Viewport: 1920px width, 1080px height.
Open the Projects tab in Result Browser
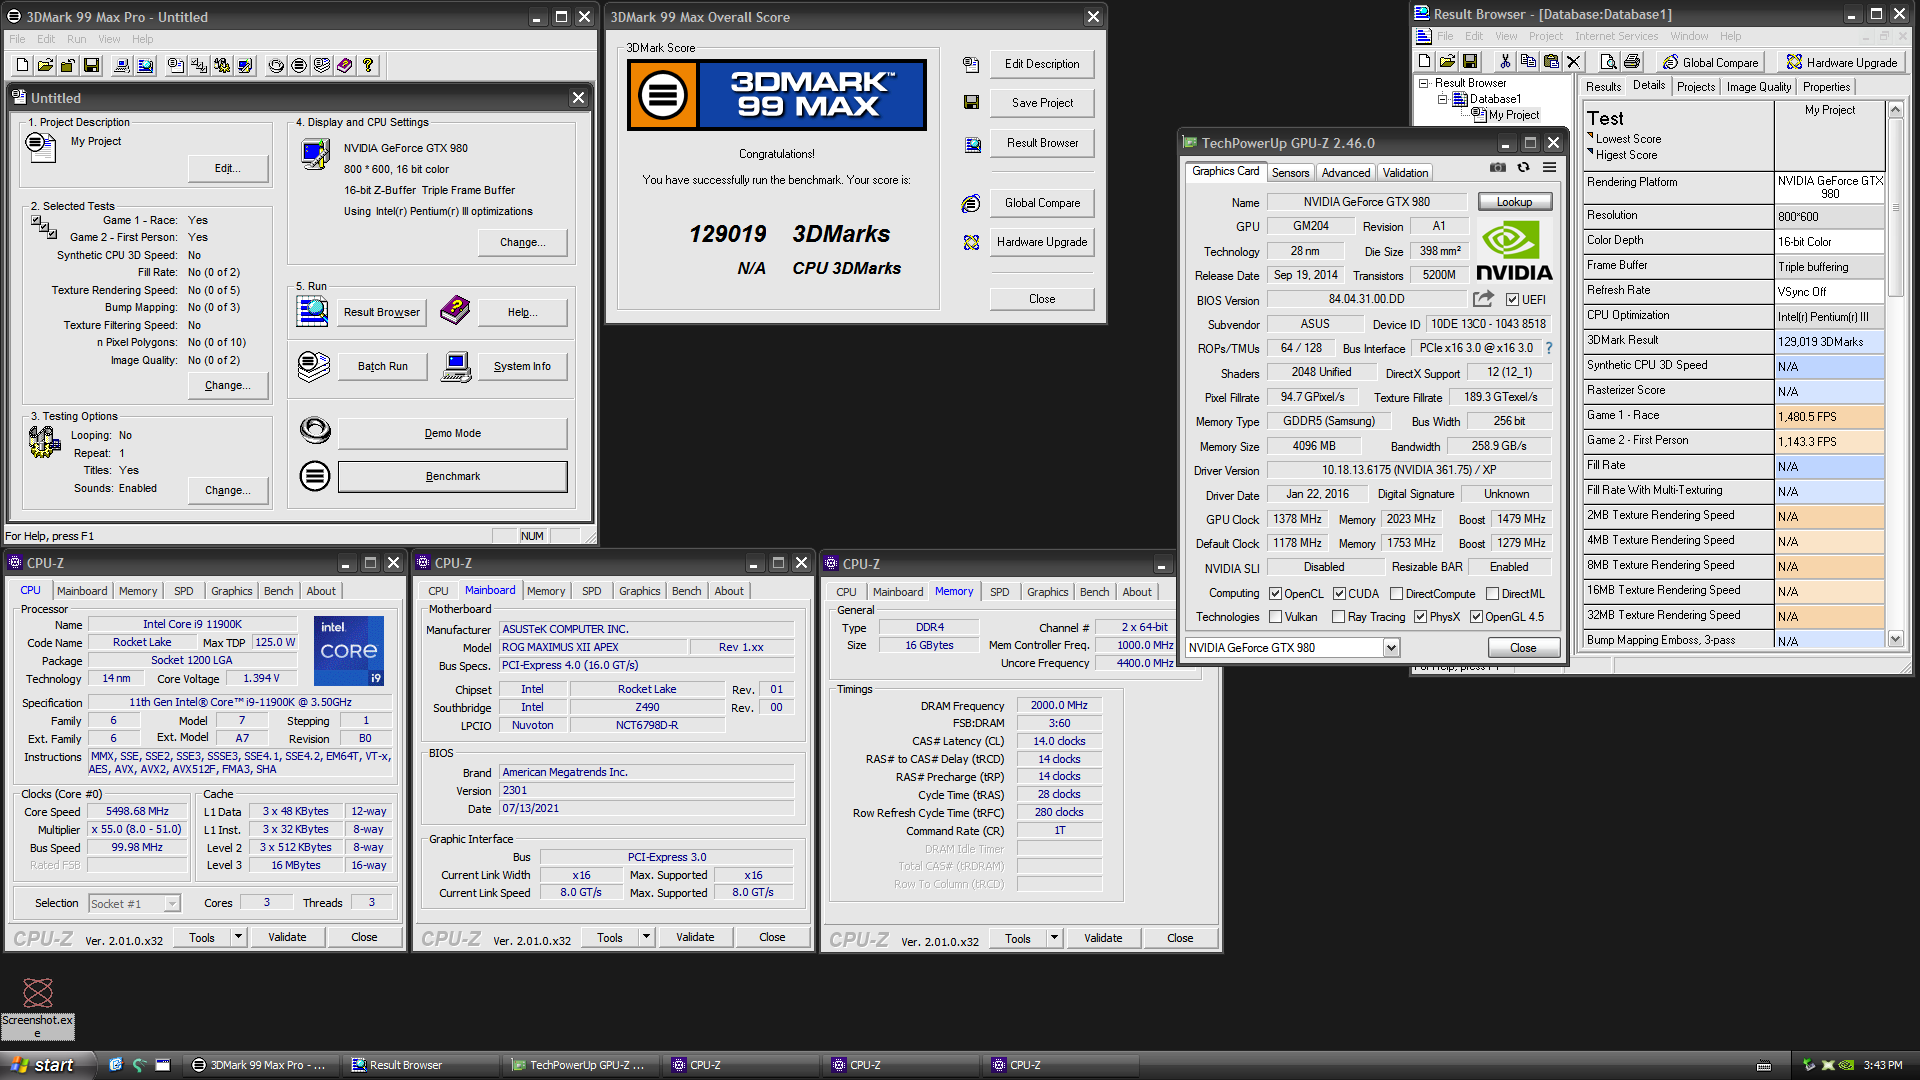click(x=1696, y=87)
